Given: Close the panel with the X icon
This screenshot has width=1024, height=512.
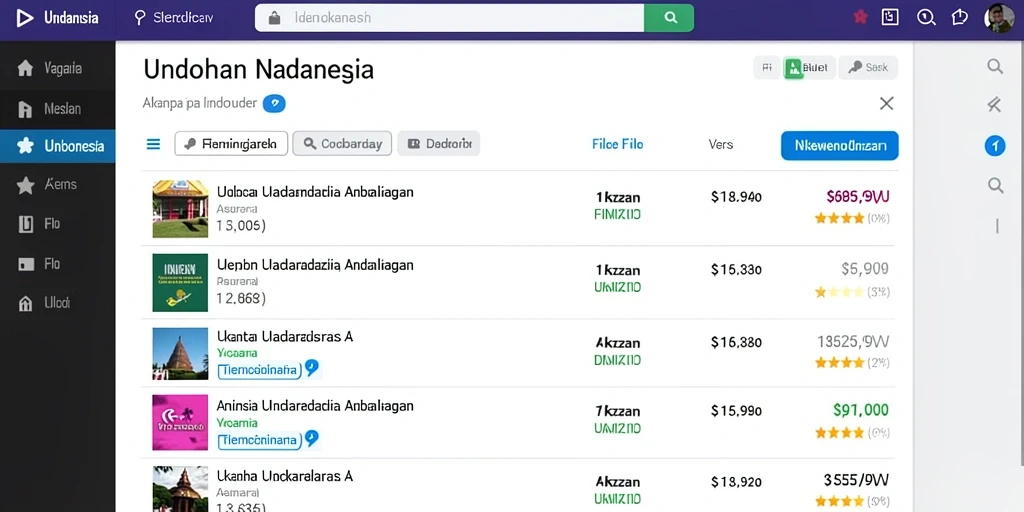Looking at the screenshot, I should coord(886,103).
